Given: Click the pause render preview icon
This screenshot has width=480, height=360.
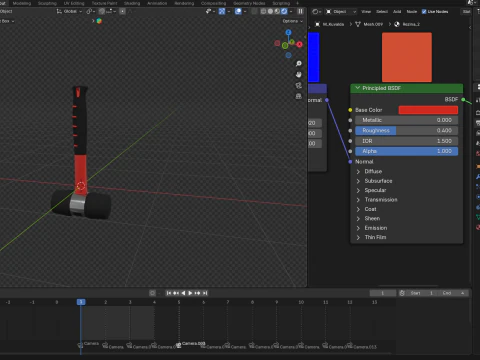Looking at the screenshot, I should (300, 11).
